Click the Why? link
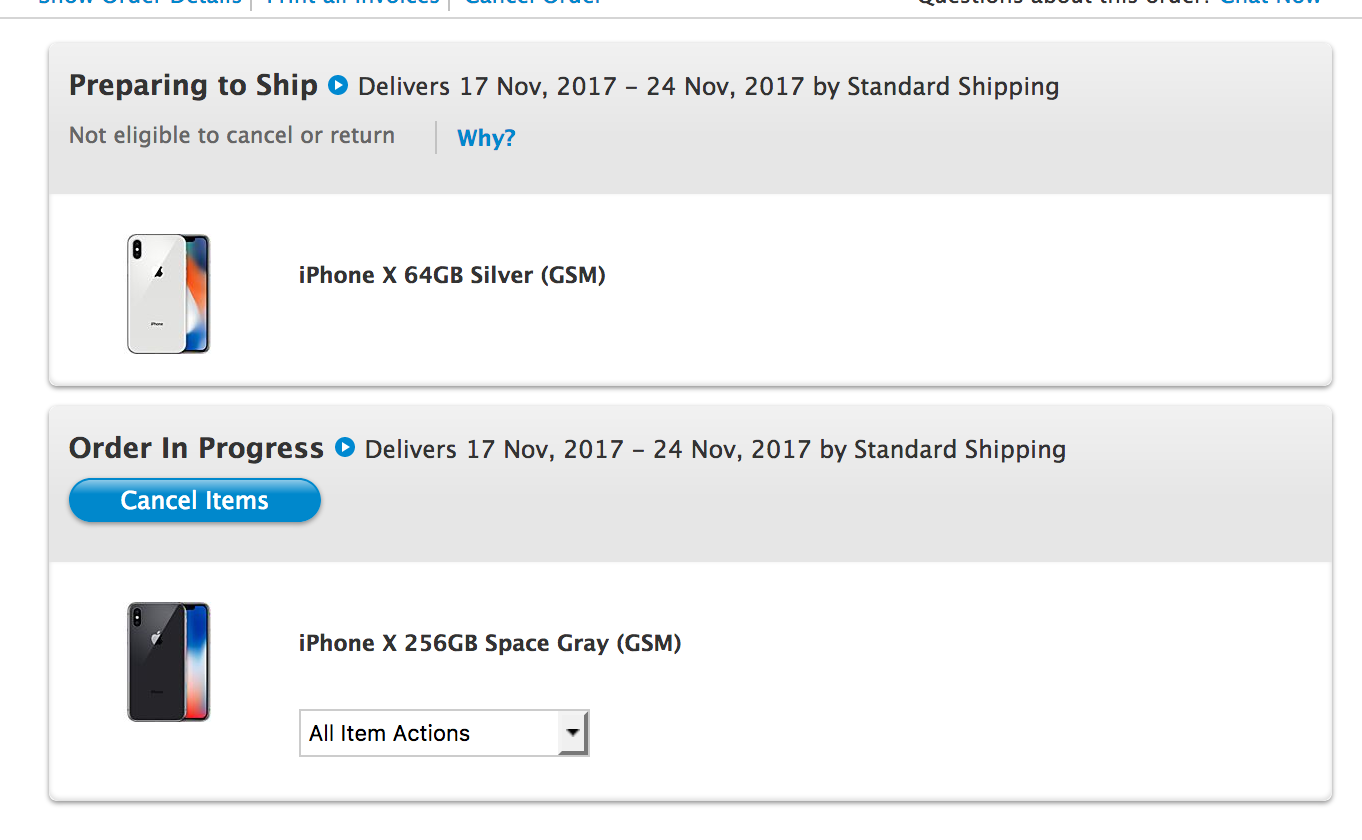Screen dimensions: 1362x840 click(x=486, y=138)
